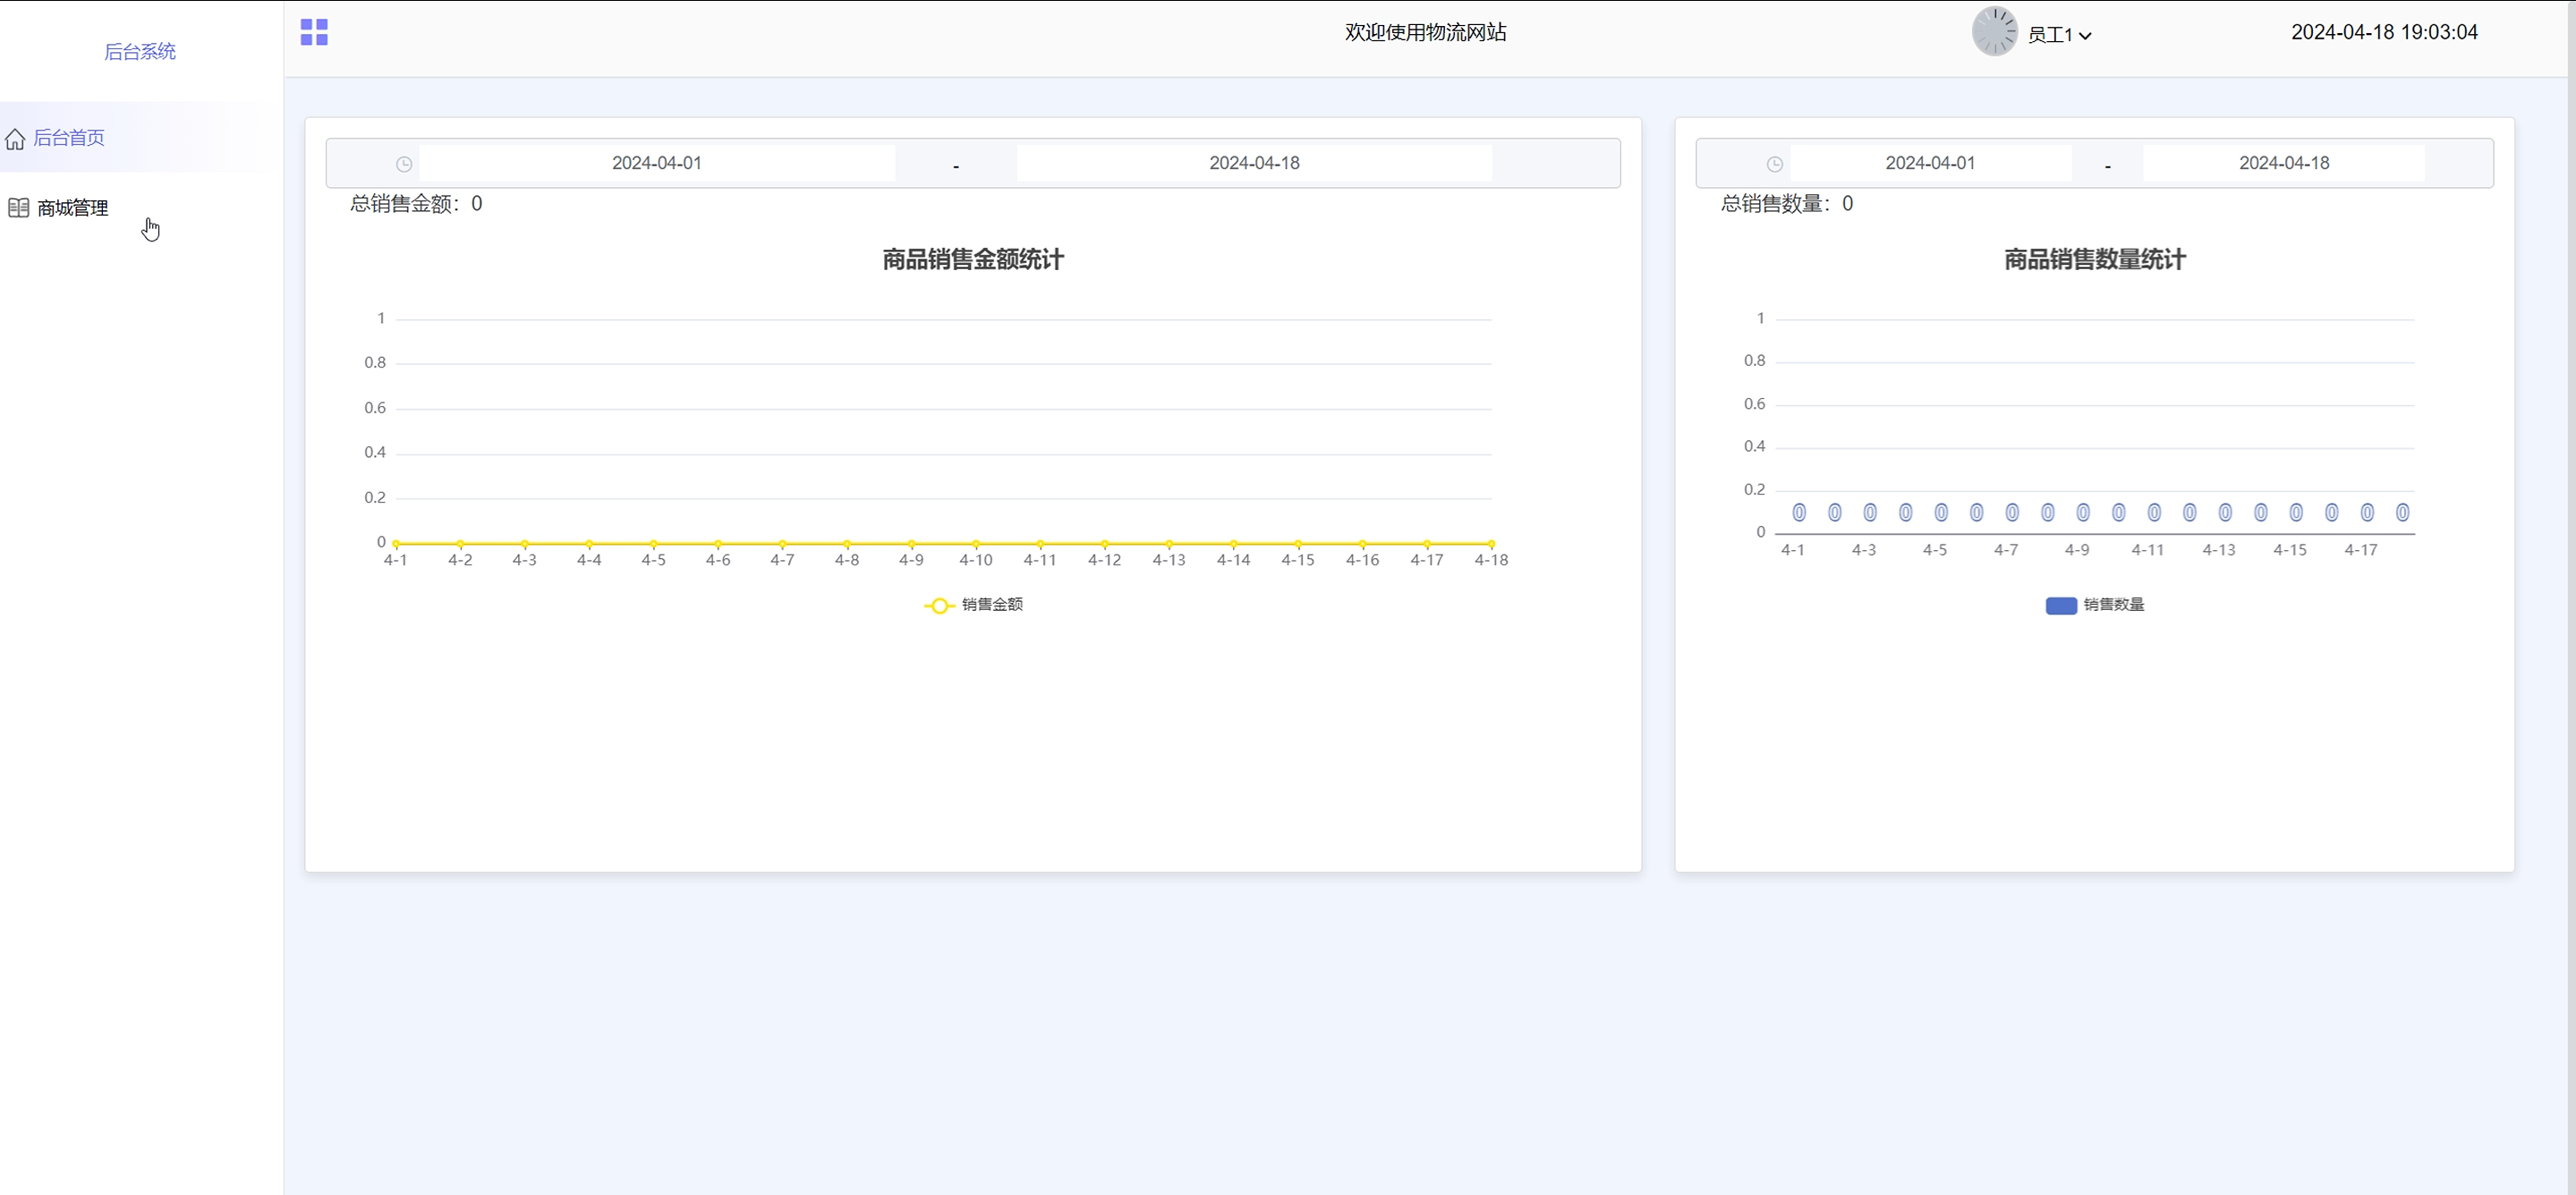
Task: Open the 员工1 user dropdown
Action: (x=2059, y=35)
